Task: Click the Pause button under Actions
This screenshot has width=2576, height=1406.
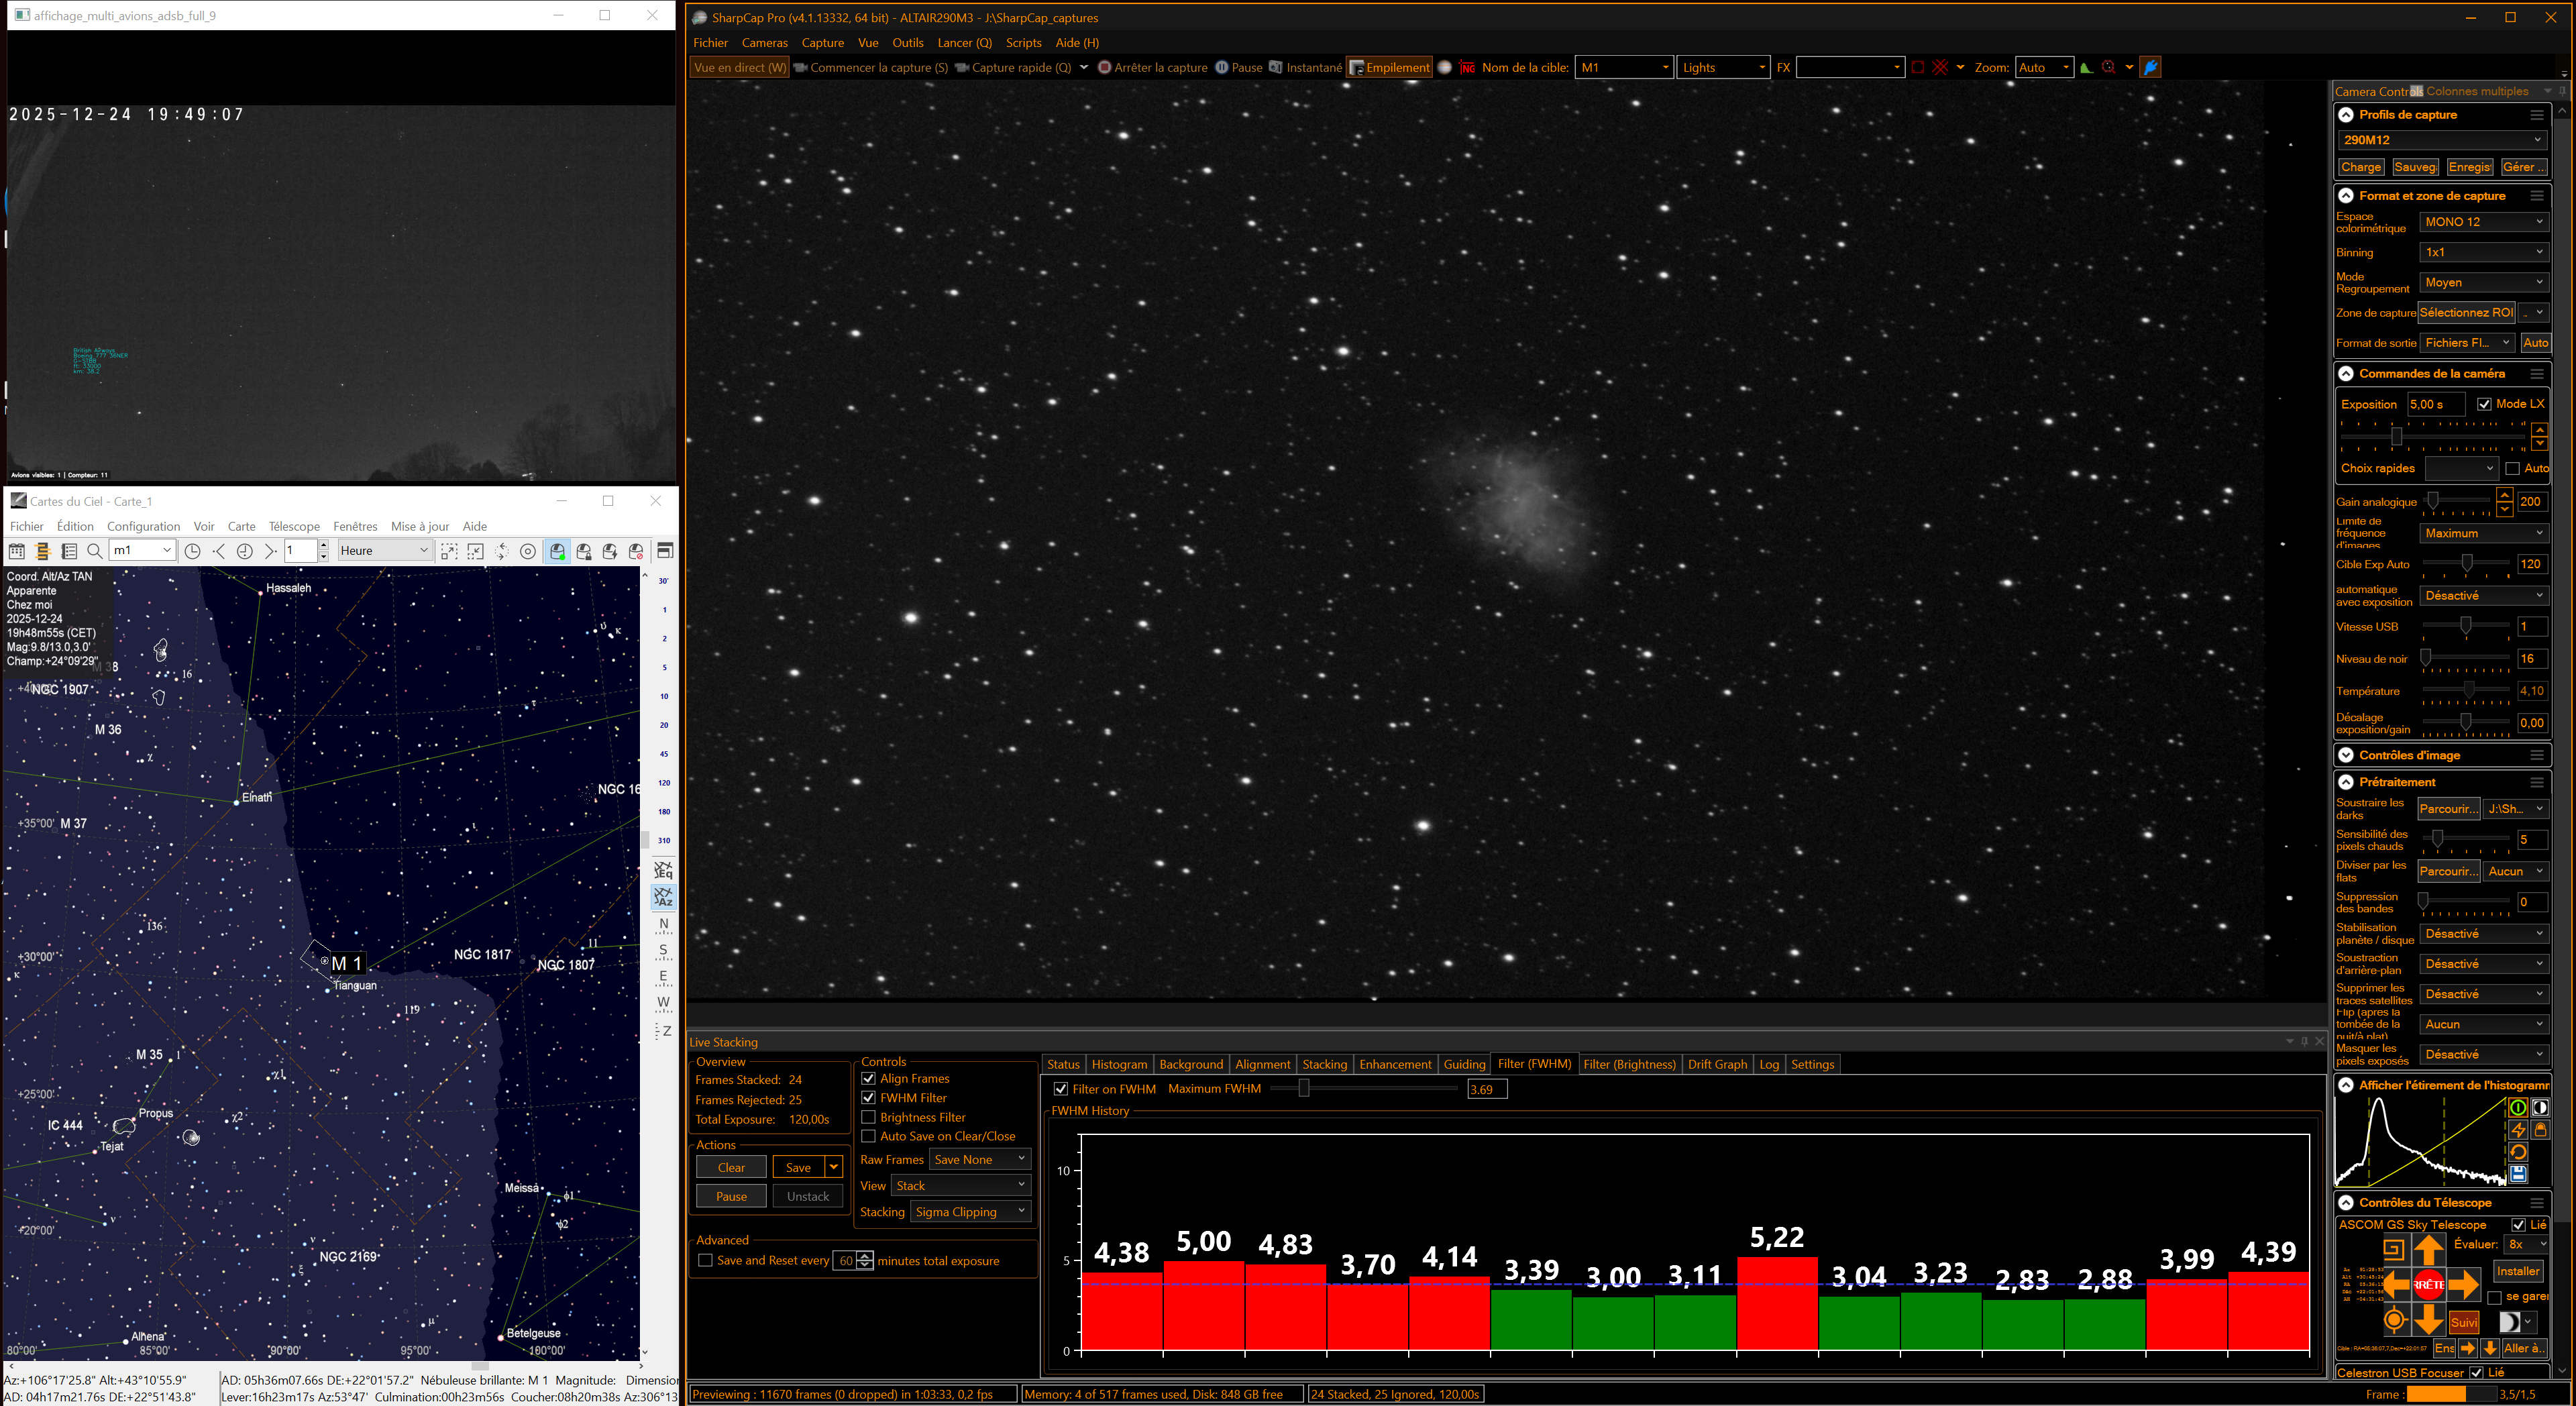Action: (731, 1196)
